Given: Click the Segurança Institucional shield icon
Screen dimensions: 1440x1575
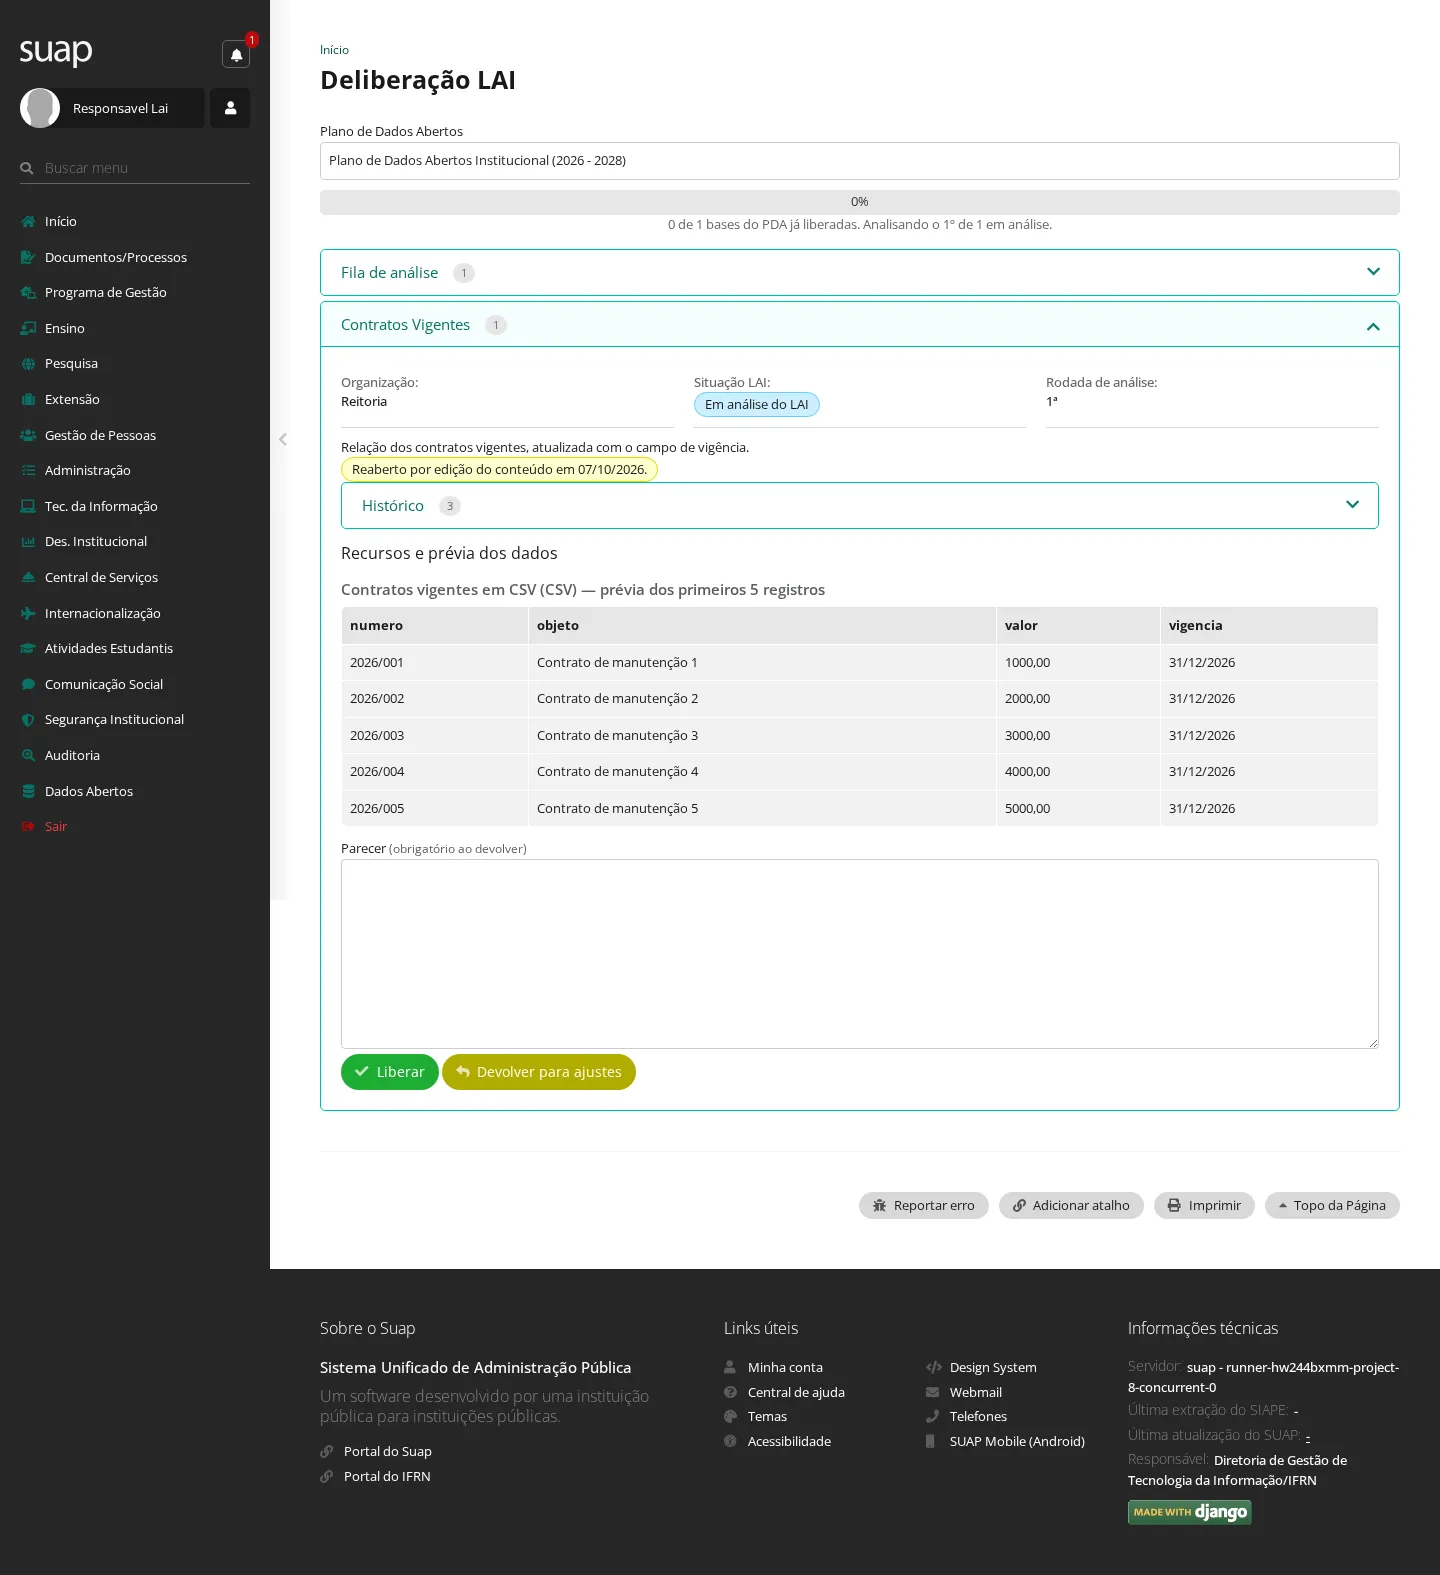Looking at the screenshot, I should (28, 720).
